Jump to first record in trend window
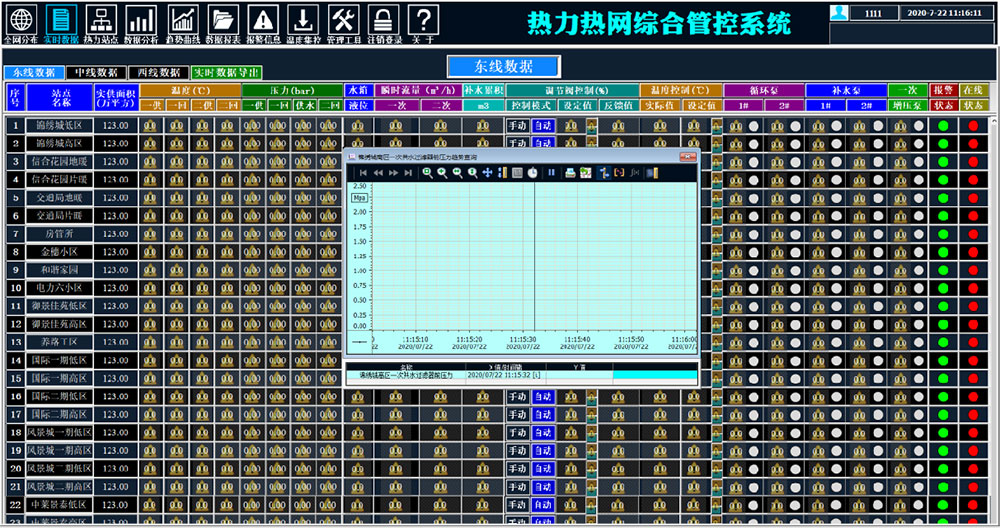Image resolution: width=1000 pixels, height=528 pixels. tap(363, 173)
